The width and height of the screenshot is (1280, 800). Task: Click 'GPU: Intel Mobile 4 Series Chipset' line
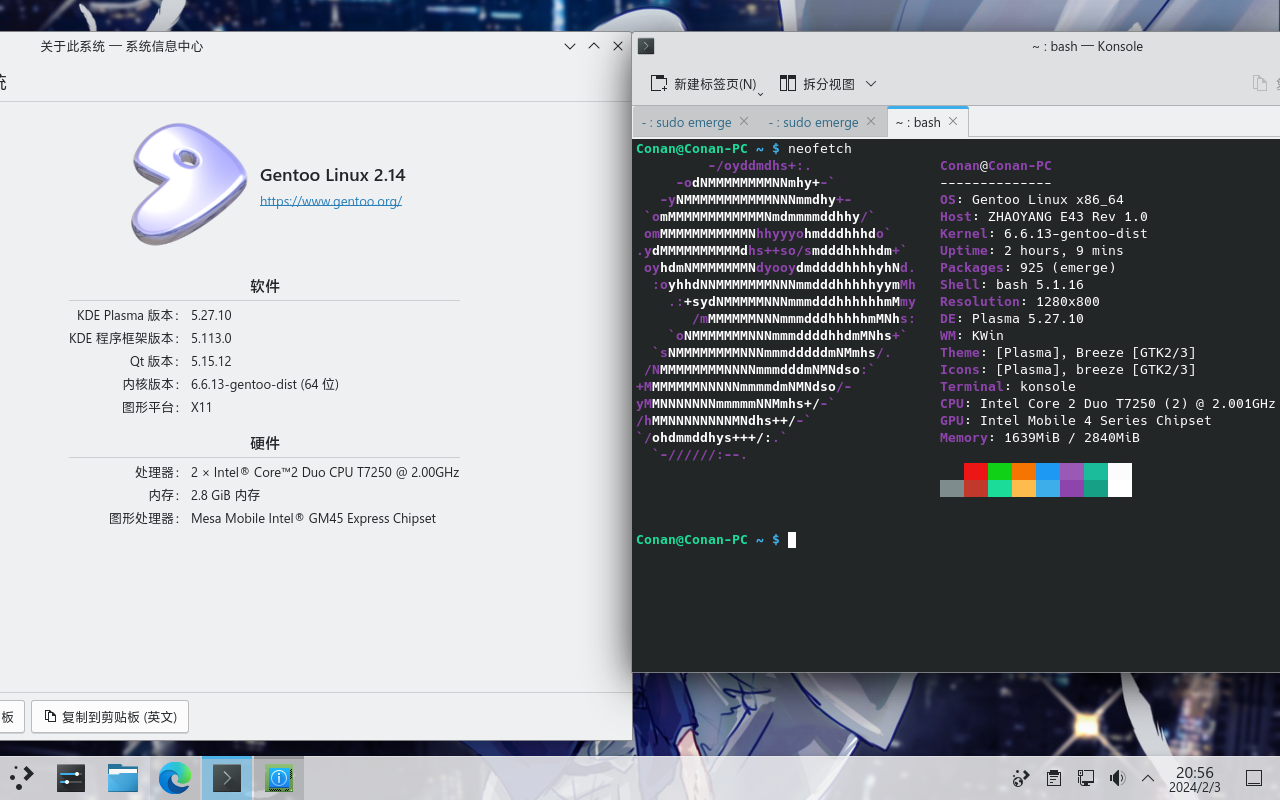click(1076, 421)
